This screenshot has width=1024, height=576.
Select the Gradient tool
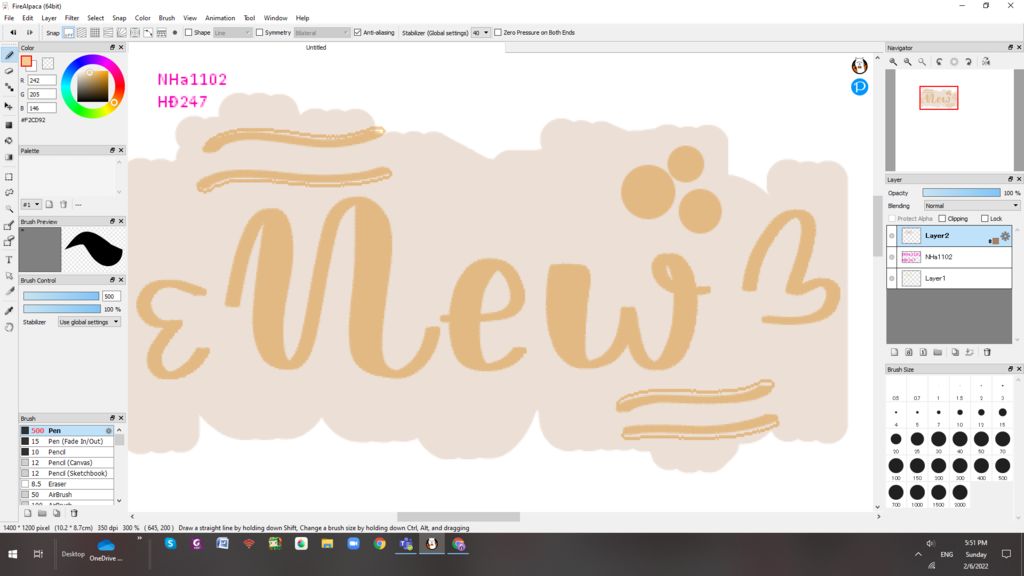pyautogui.click(x=9, y=157)
